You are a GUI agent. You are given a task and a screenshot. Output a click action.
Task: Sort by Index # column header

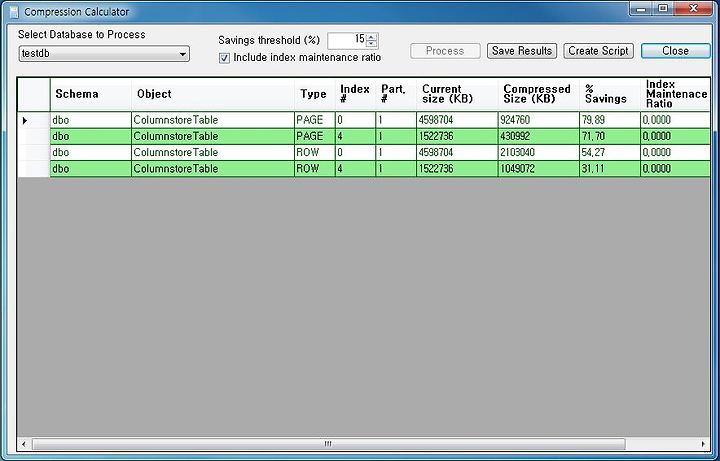pos(355,94)
